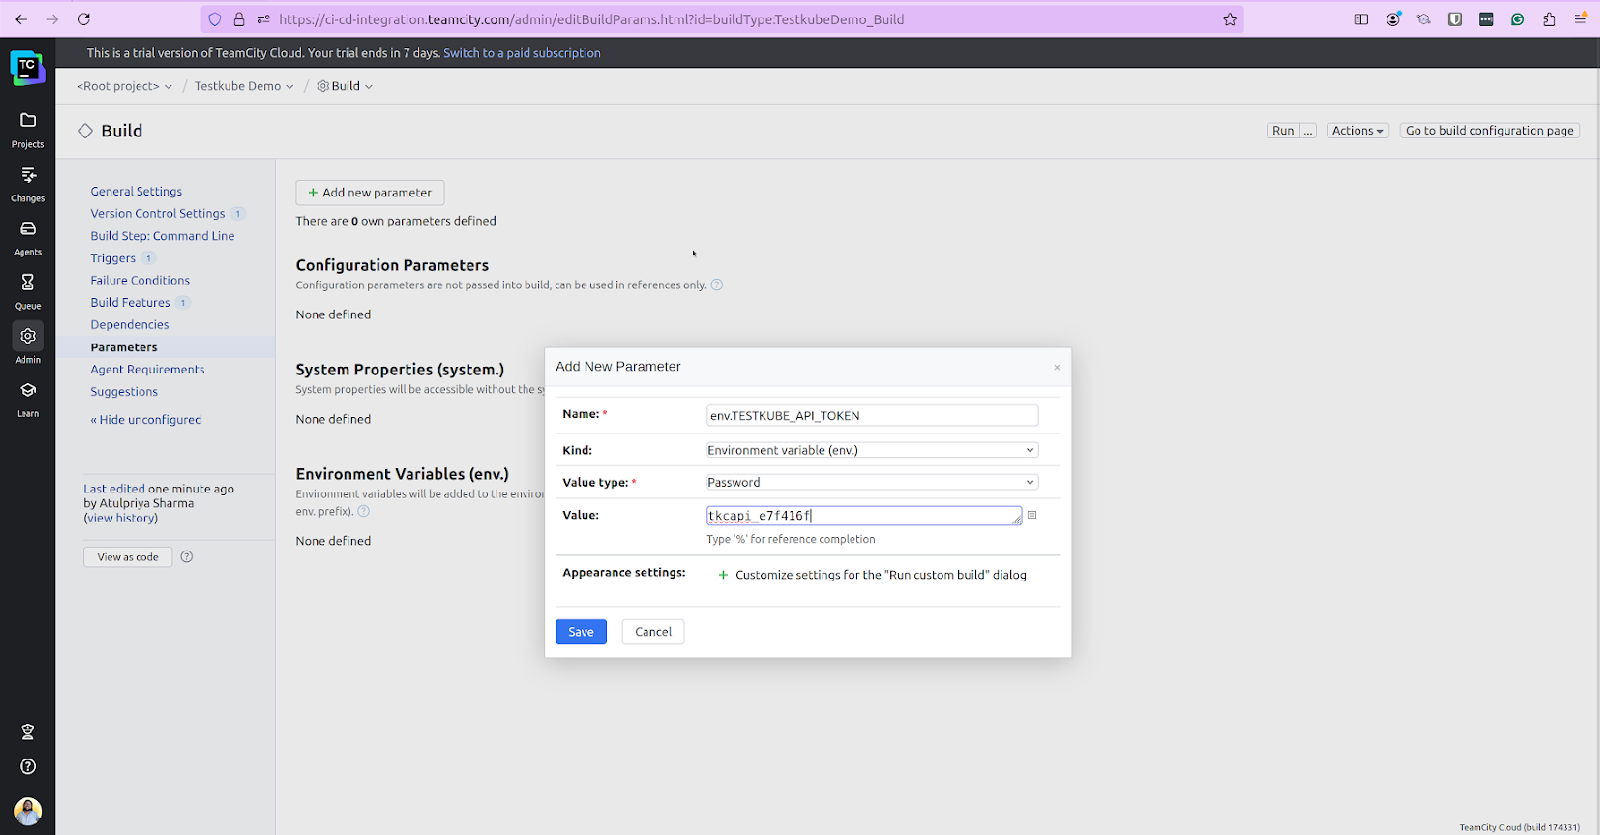The image size is (1600, 835).
Task: Click the site lock security icon
Action: pos(239,19)
